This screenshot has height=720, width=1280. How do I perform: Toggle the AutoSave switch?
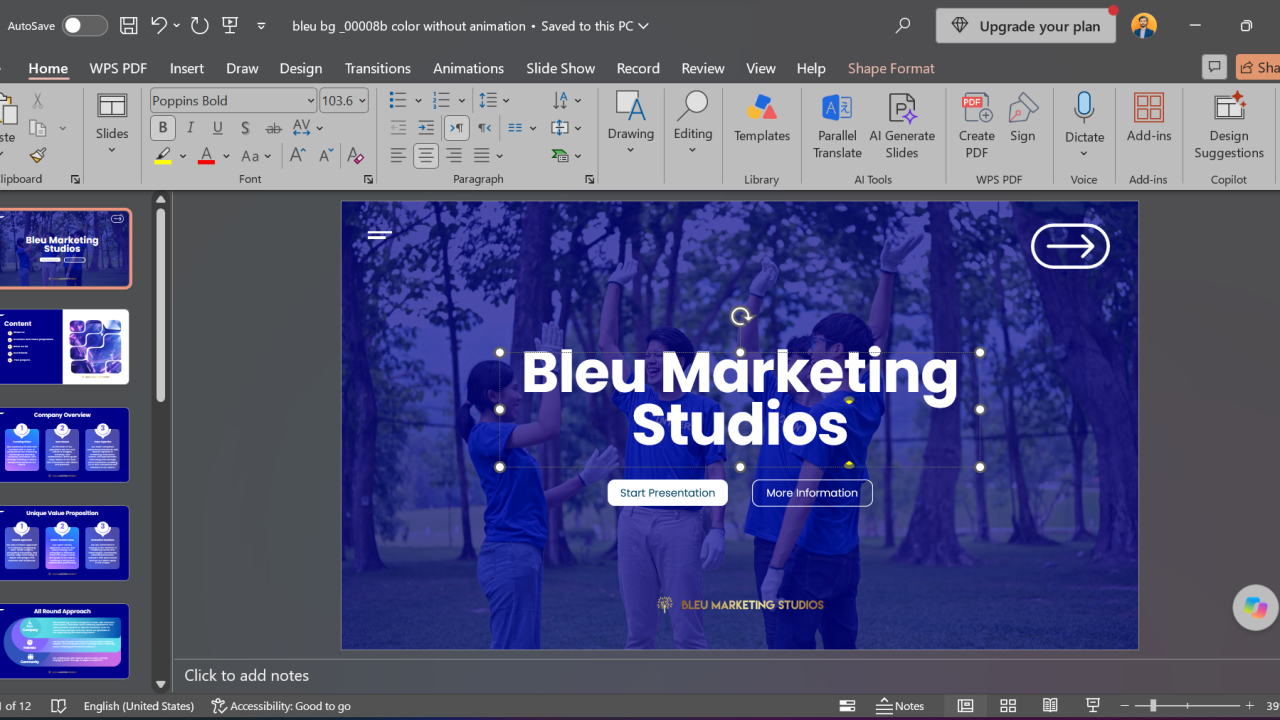84,26
